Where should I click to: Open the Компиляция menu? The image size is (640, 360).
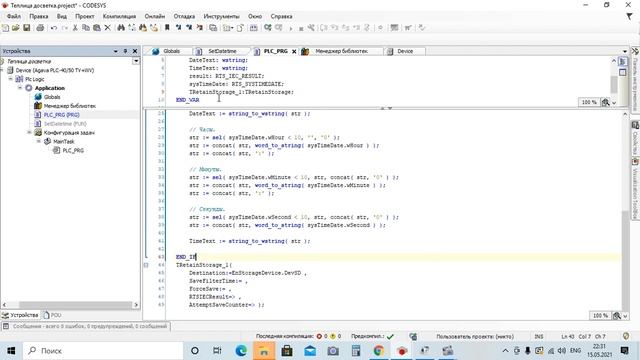(x=119, y=16)
